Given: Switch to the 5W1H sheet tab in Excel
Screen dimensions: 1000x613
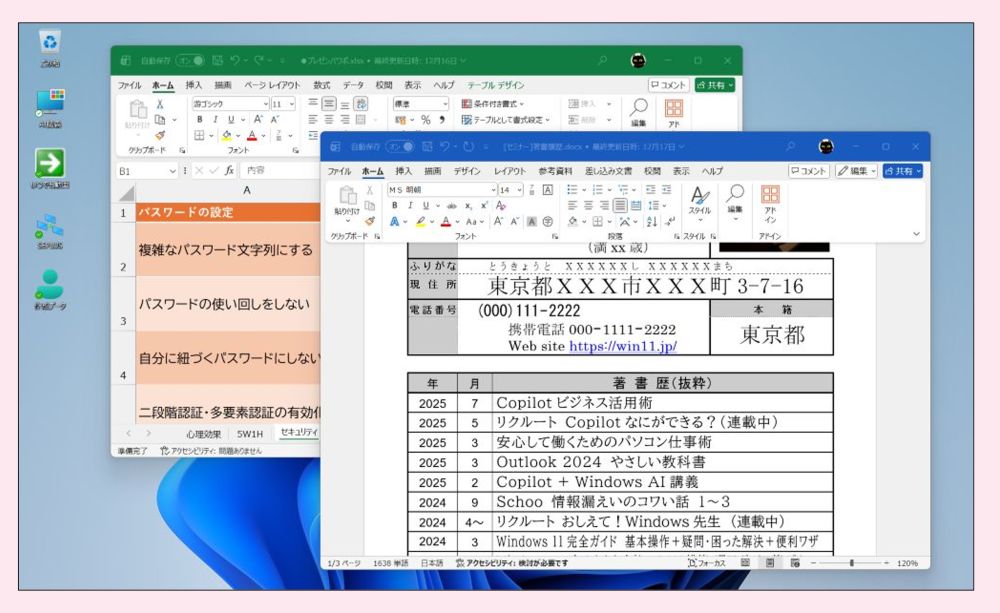Looking at the screenshot, I should click(249, 433).
